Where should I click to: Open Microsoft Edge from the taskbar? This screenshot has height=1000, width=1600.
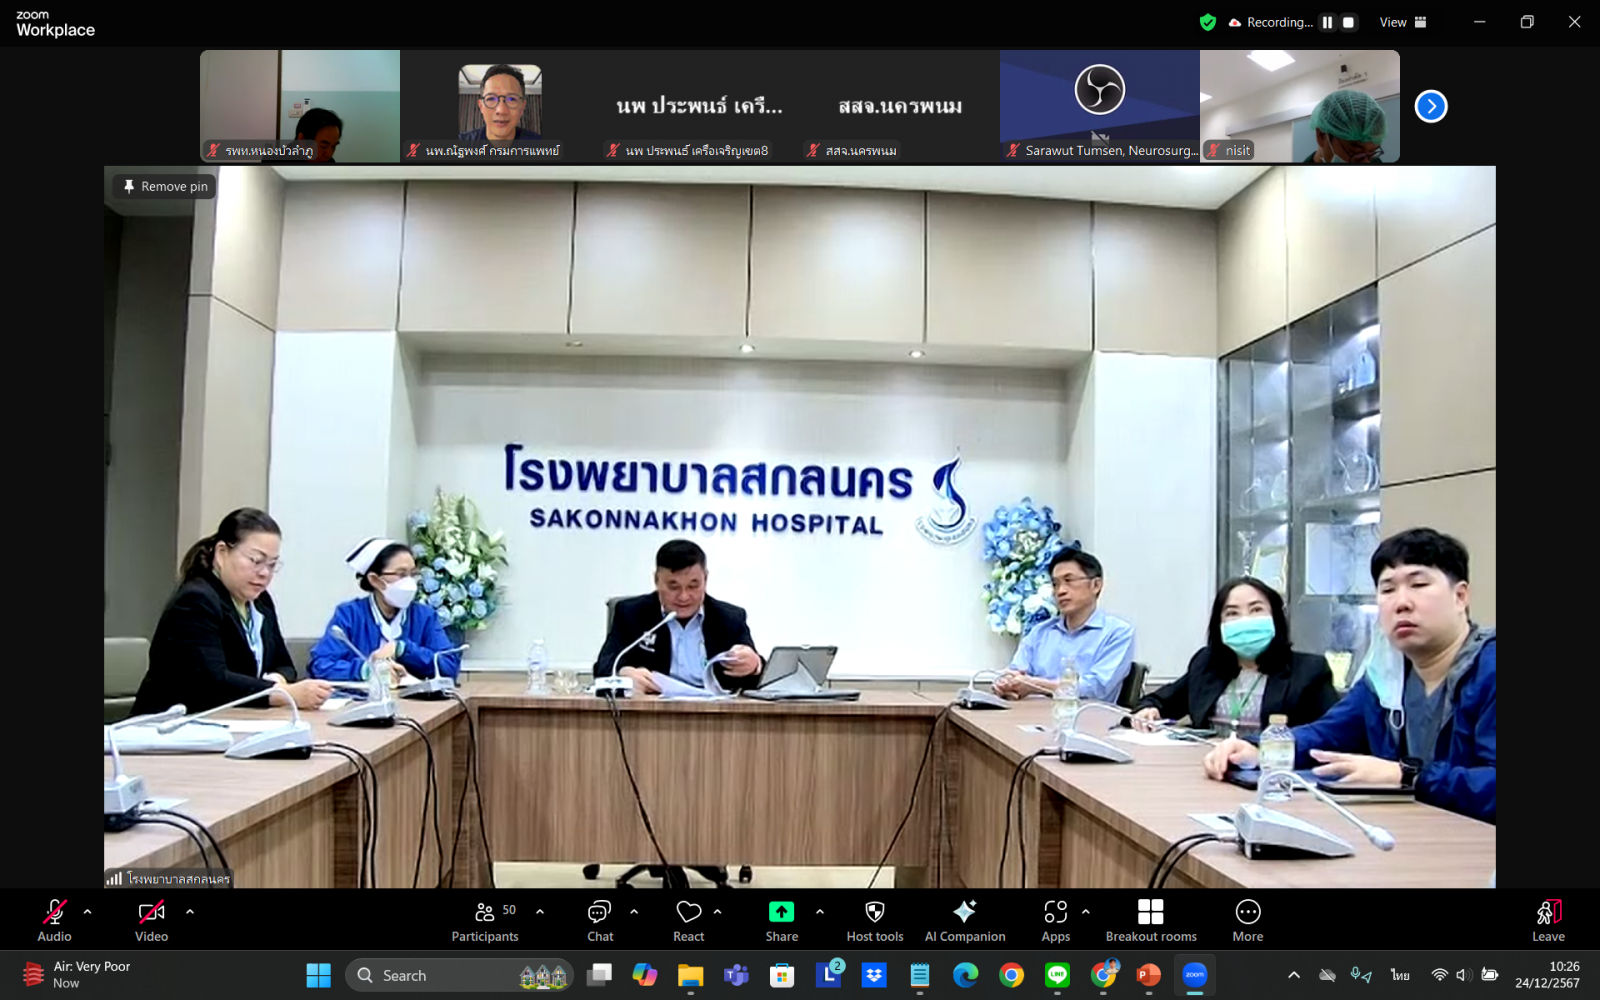[x=965, y=975]
